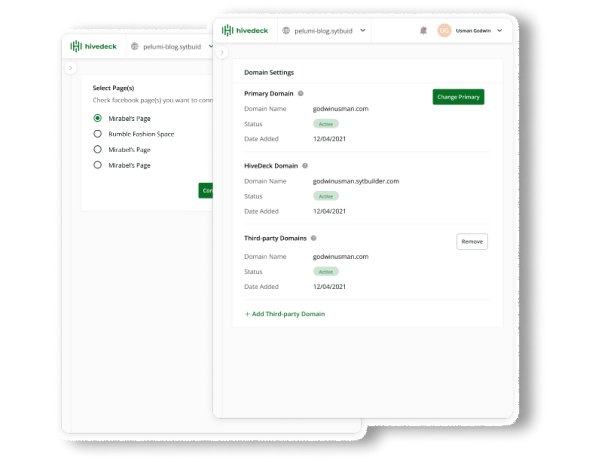
Task: Show info for Third-party Domains
Action: point(314,238)
